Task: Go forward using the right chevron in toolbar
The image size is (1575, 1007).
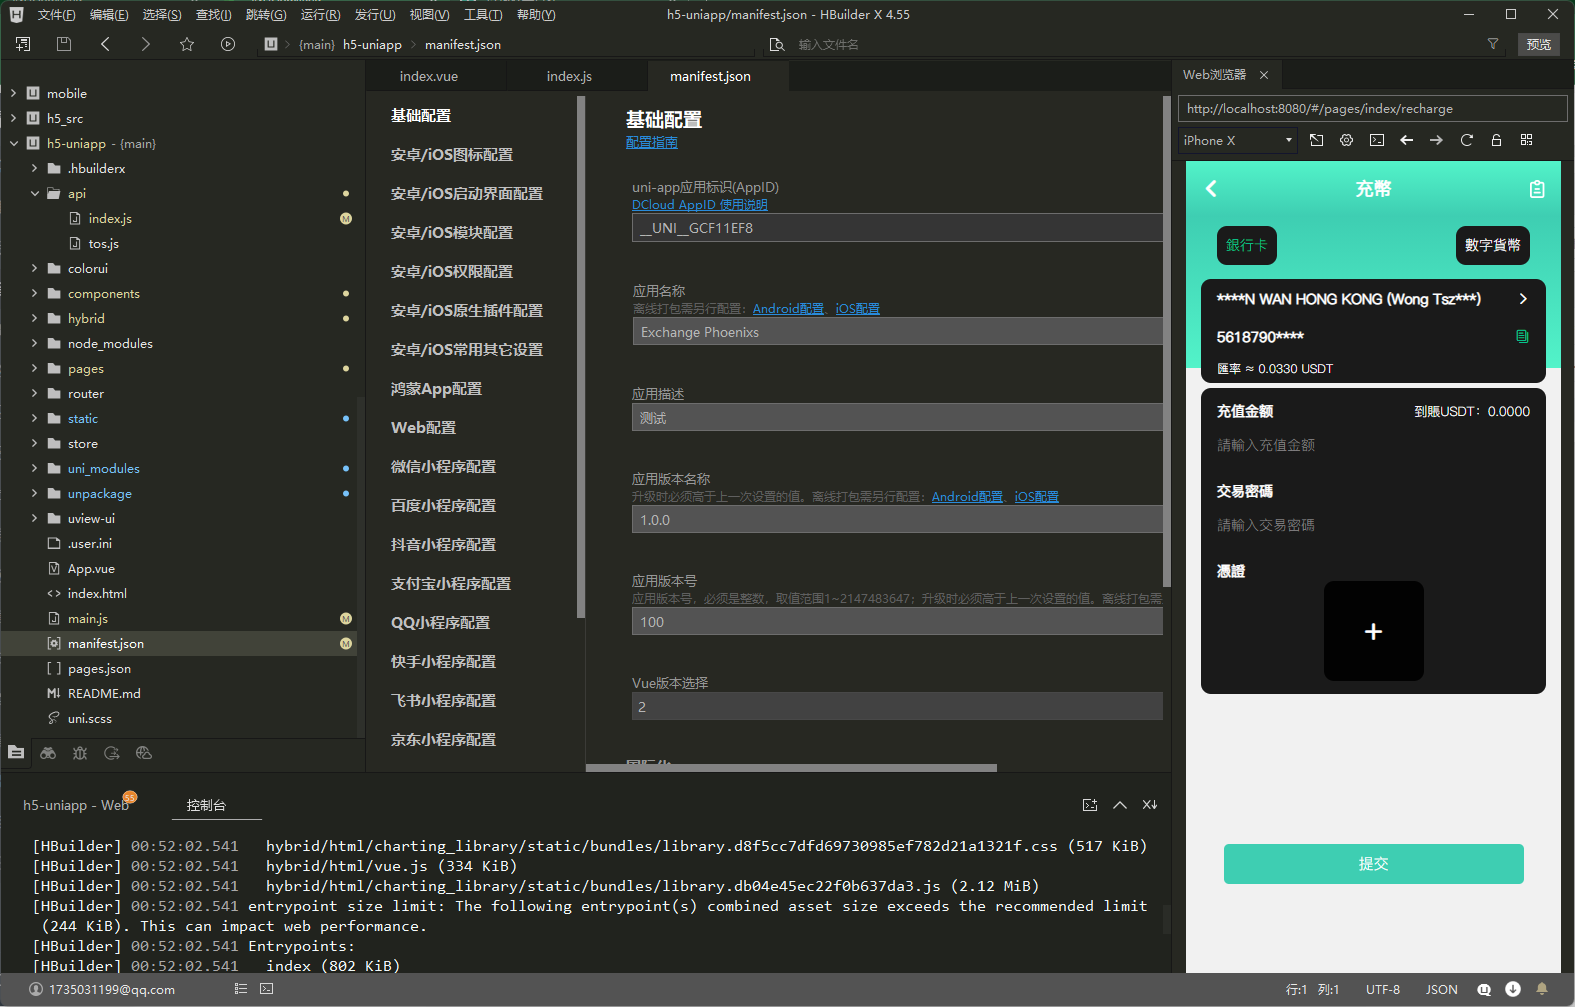Action: click(146, 44)
